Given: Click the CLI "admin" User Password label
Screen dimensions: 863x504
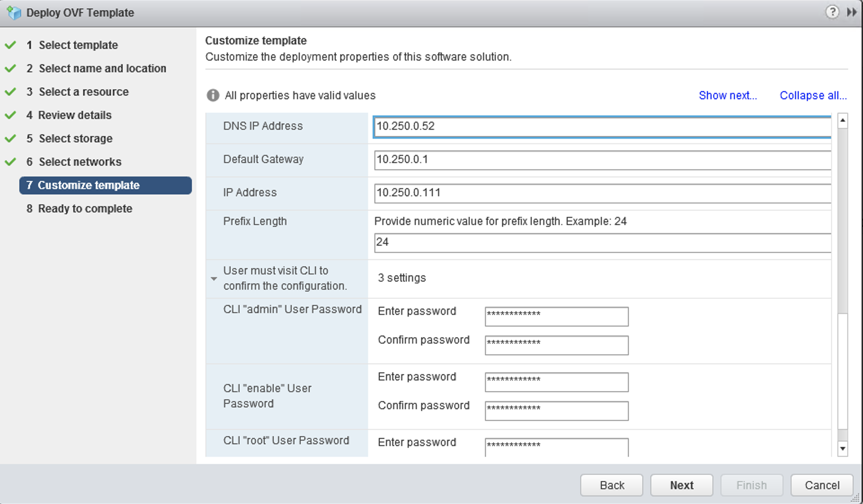Looking at the screenshot, I should [292, 309].
